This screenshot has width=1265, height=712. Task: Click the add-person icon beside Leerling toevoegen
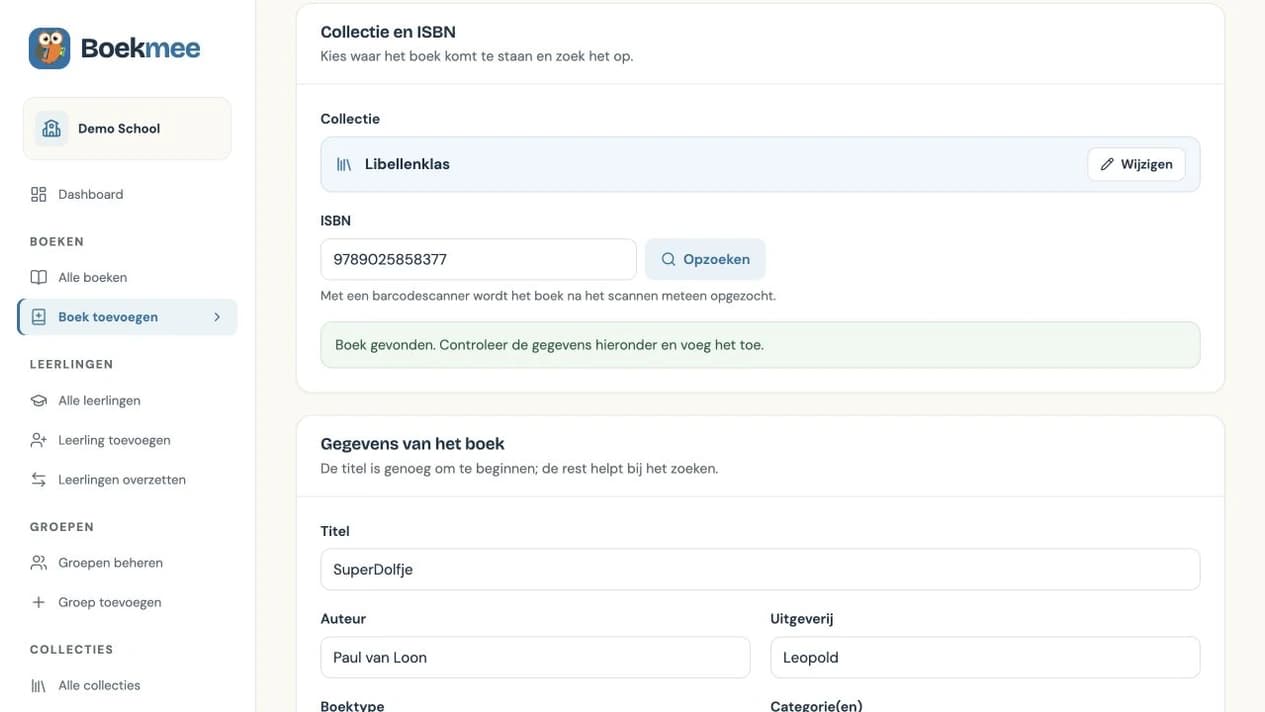[x=39, y=440]
